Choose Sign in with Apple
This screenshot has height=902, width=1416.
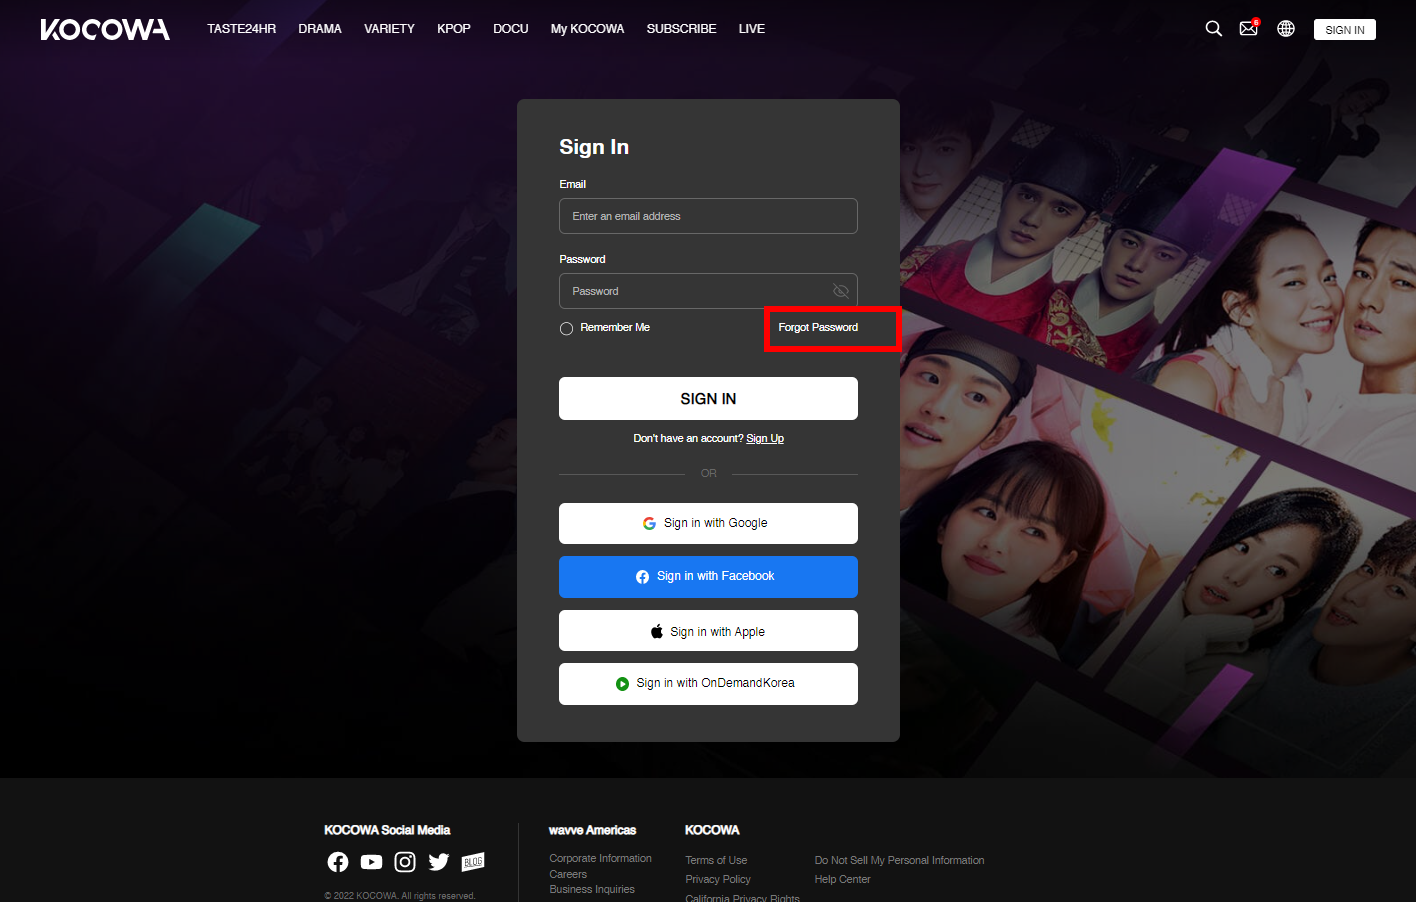pos(708,631)
